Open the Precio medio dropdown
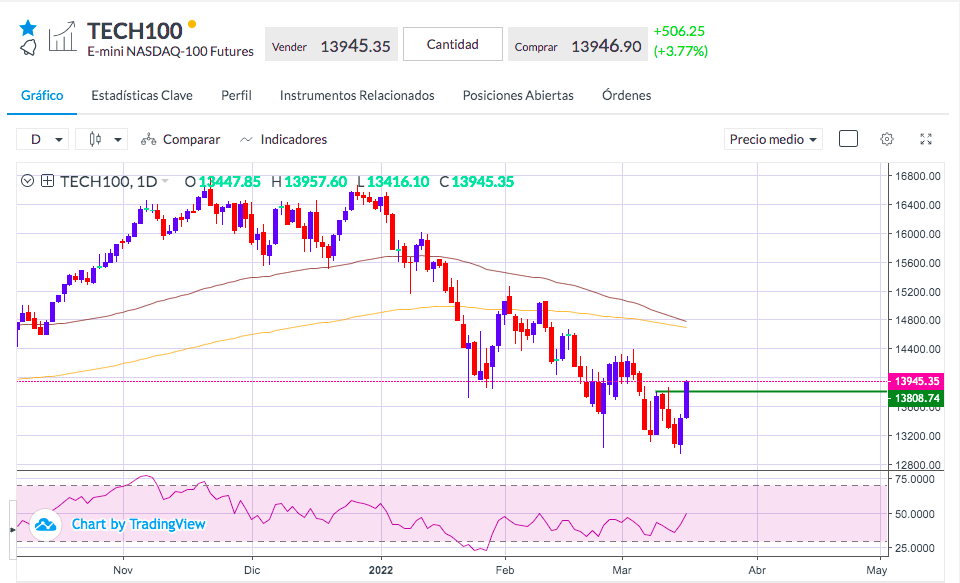 pyautogui.click(x=773, y=140)
